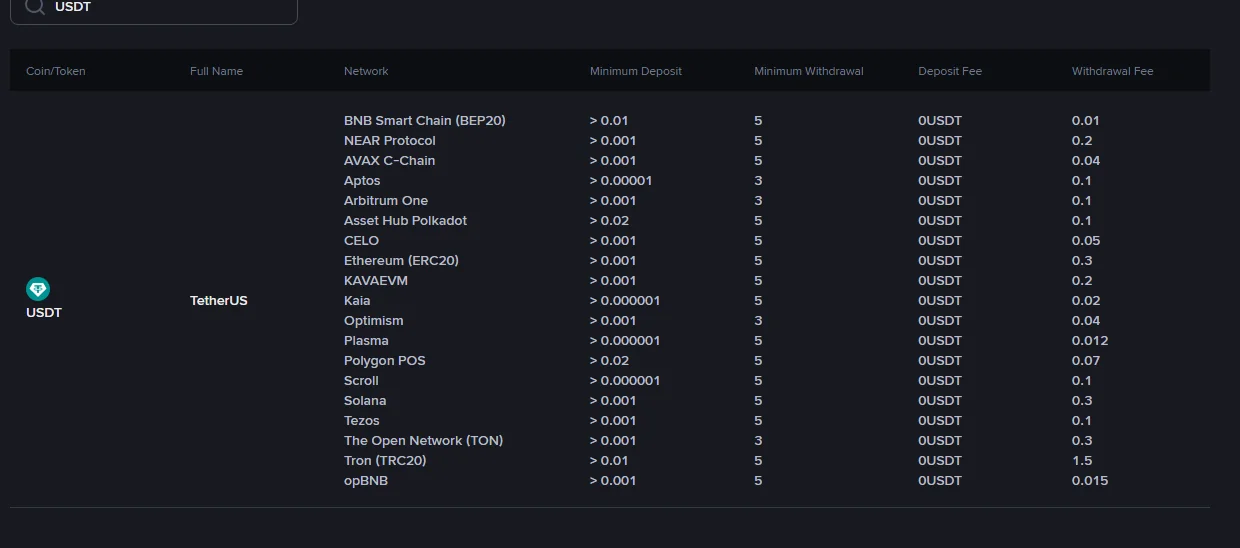Viewport: 1240px width, 548px height.
Task: Click Optimism minimum withdrawal value 3
Action: (x=758, y=320)
